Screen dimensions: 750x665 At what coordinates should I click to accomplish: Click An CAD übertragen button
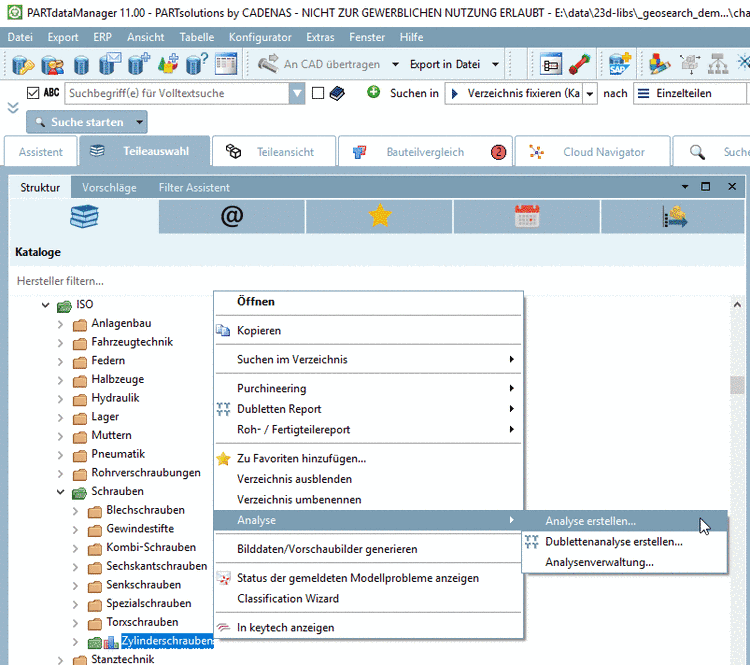319,64
